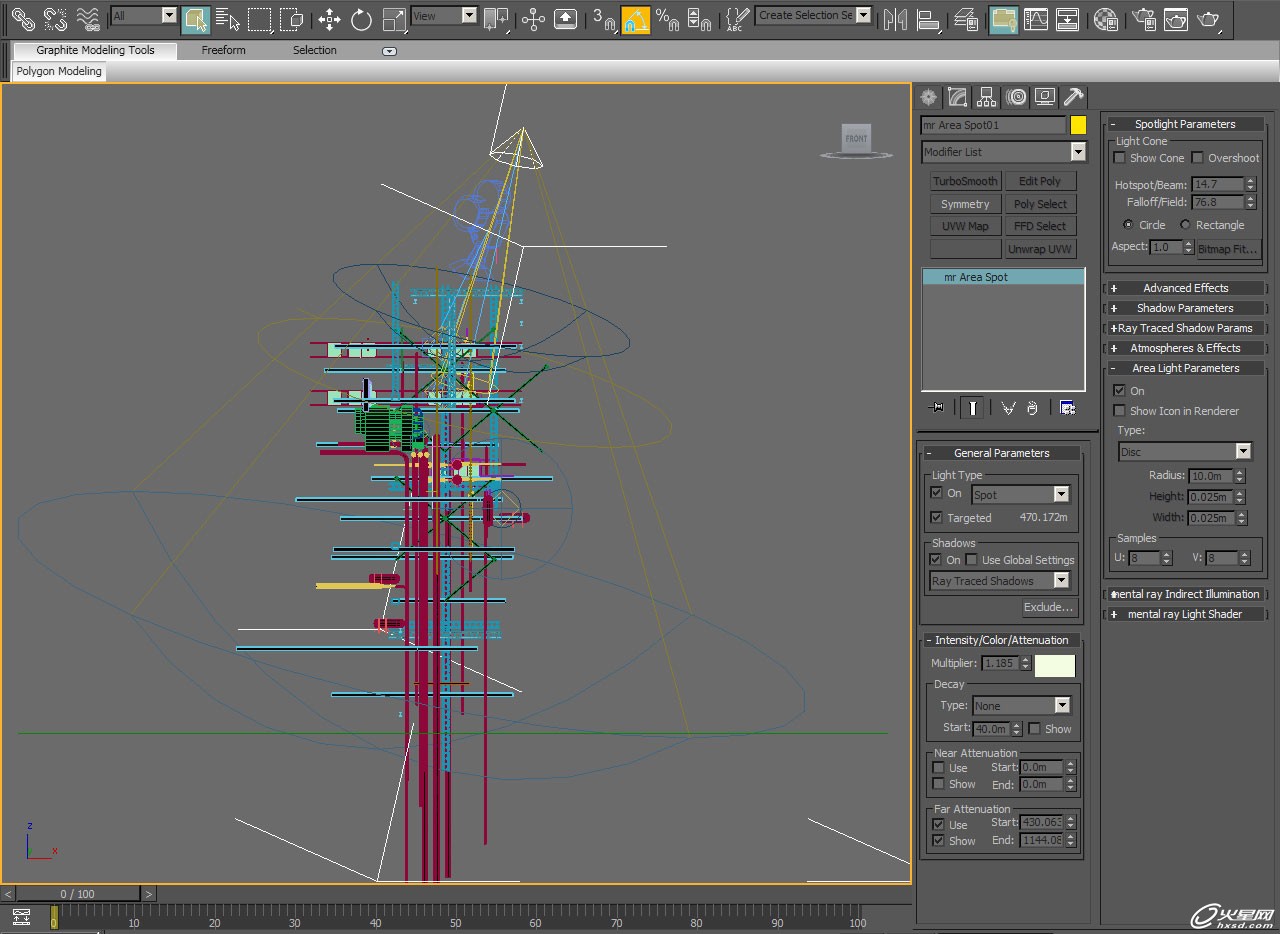
Task: Switch to the Freeform ribbon tab
Action: pyautogui.click(x=223, y=50)
